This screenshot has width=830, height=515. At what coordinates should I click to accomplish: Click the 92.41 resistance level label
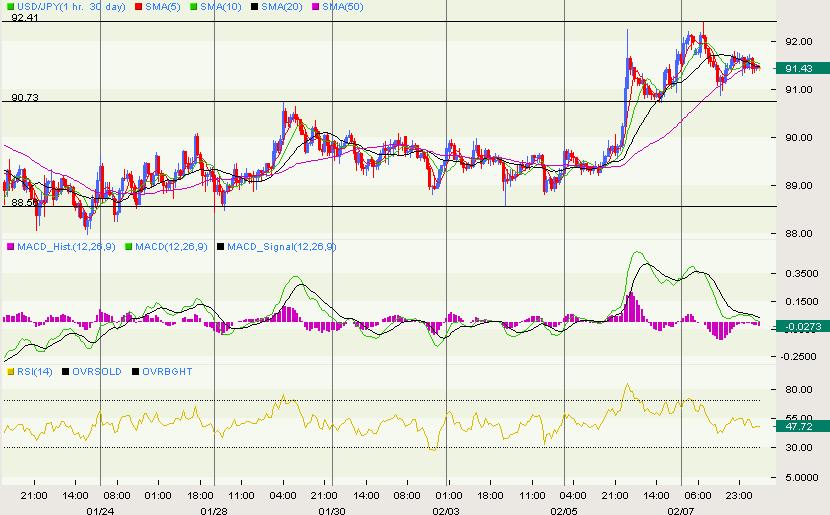(25, 17)
